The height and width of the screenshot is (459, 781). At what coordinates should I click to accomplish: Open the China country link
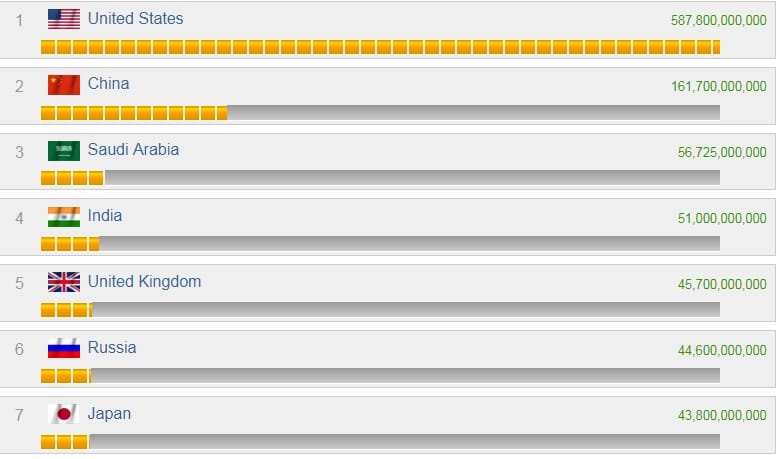108,84
